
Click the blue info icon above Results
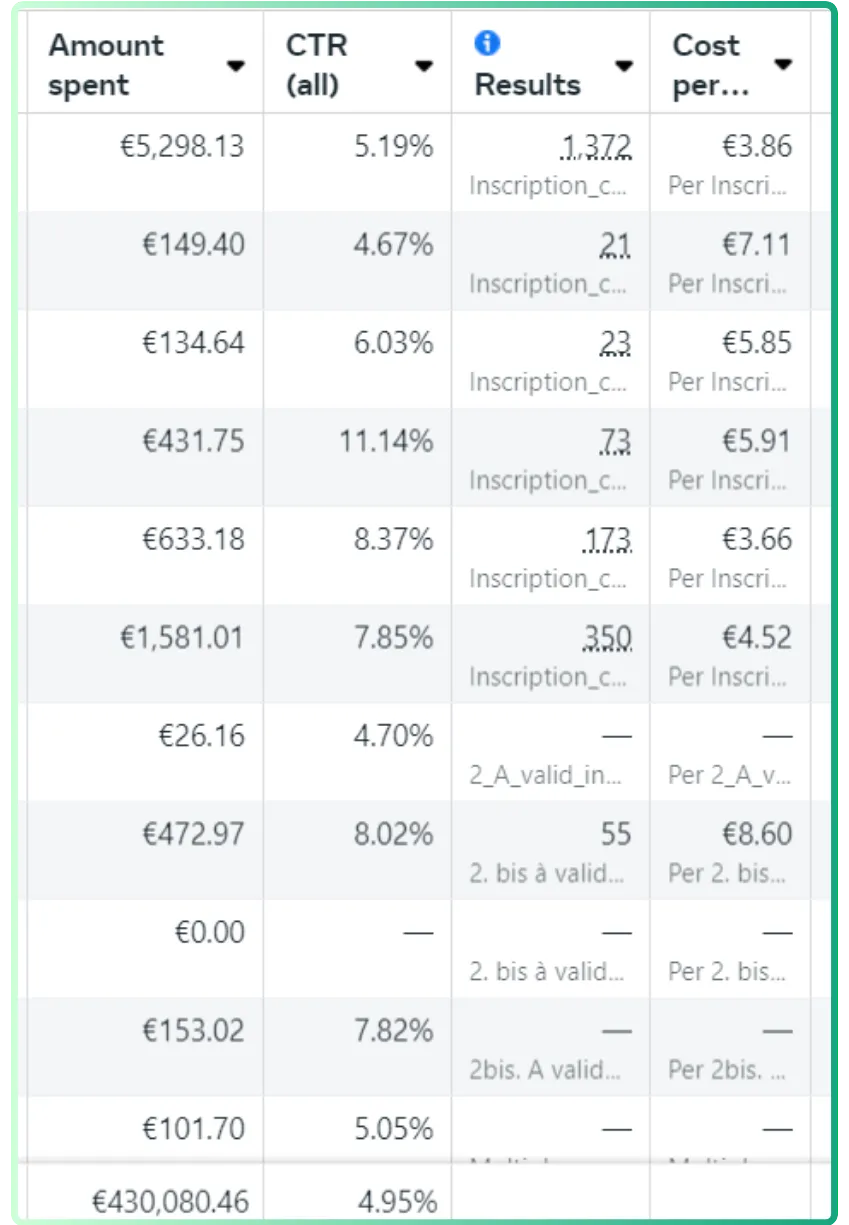(487, 43)
